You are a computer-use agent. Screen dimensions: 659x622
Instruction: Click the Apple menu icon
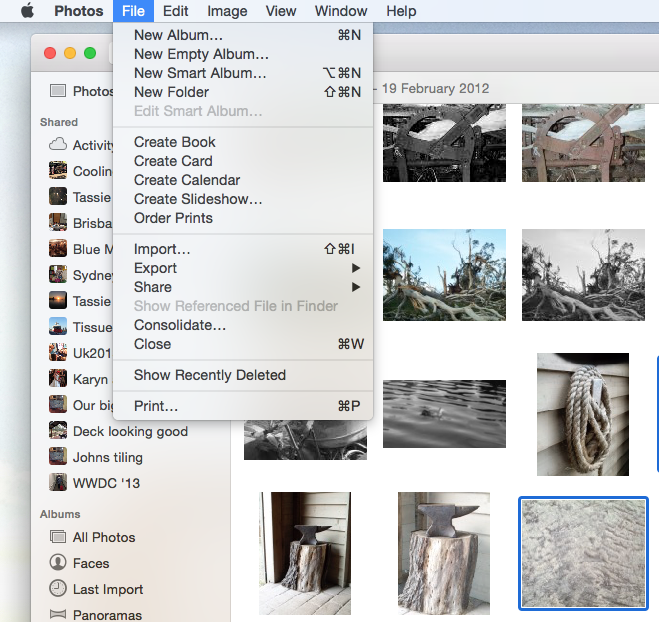coord(27,11)
